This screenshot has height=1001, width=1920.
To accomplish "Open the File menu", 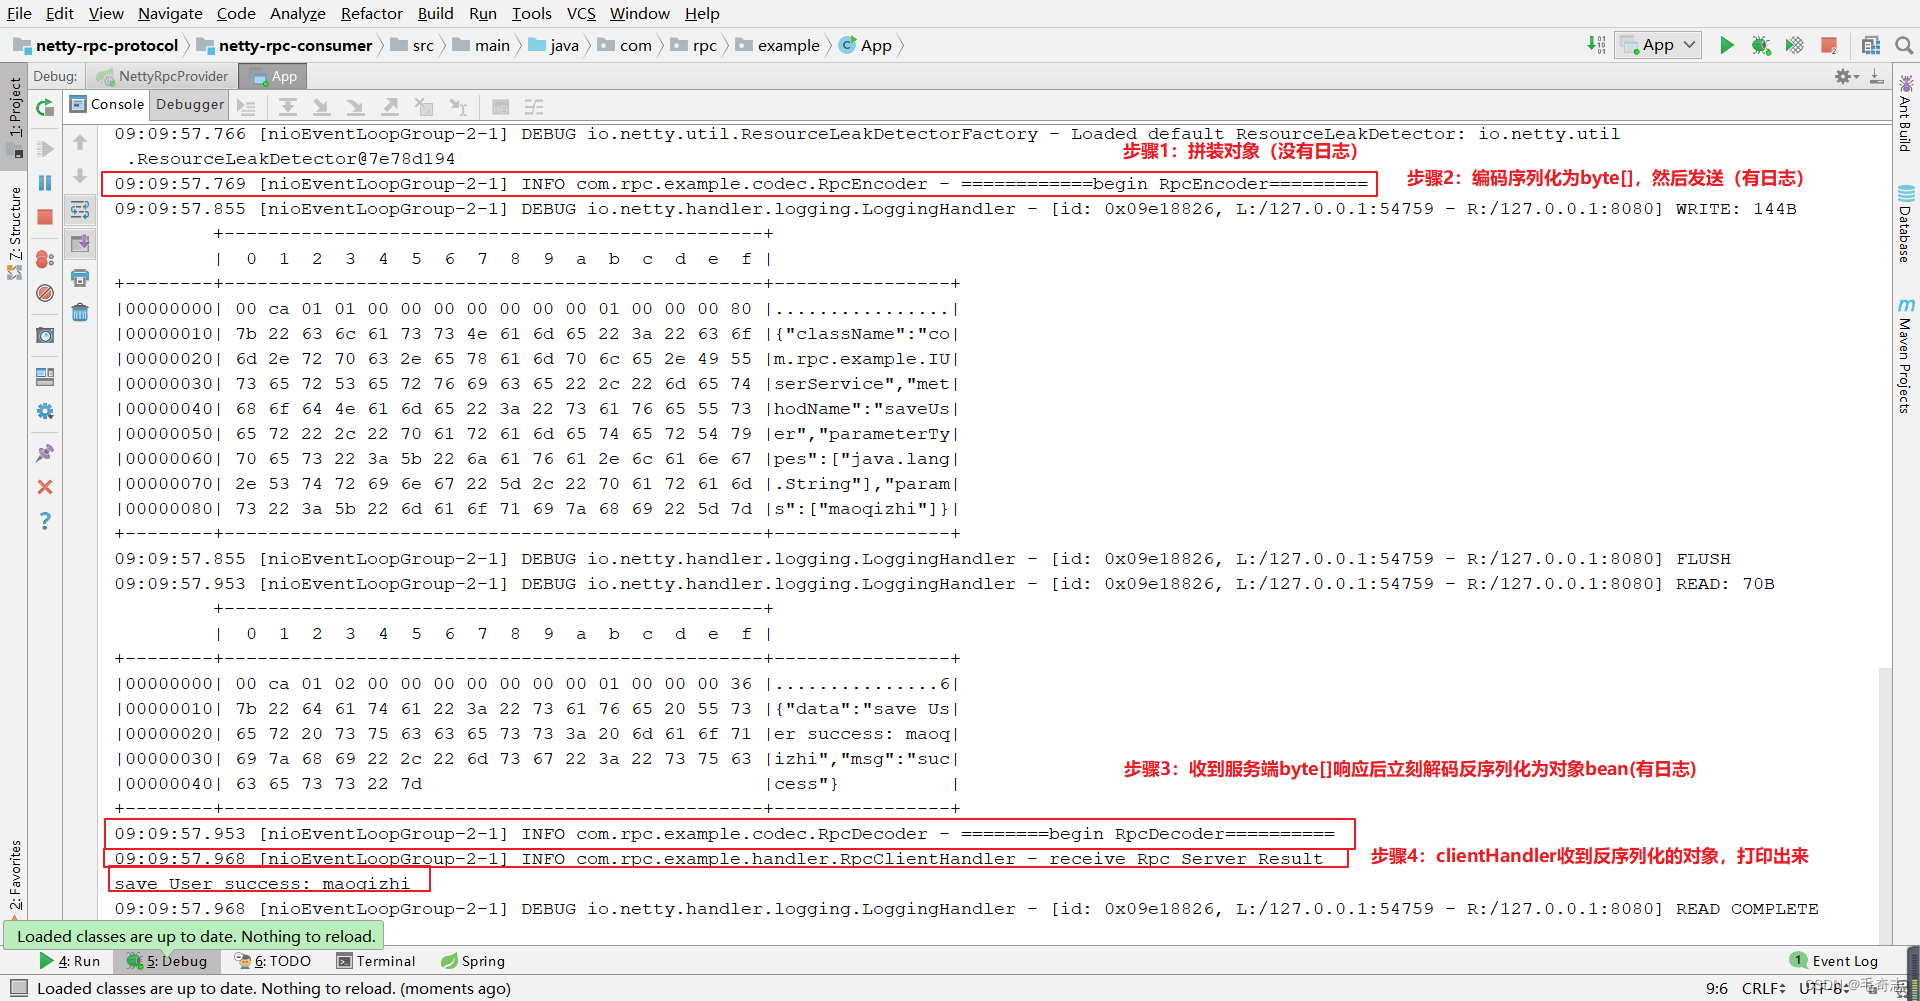I will point(19,13).
